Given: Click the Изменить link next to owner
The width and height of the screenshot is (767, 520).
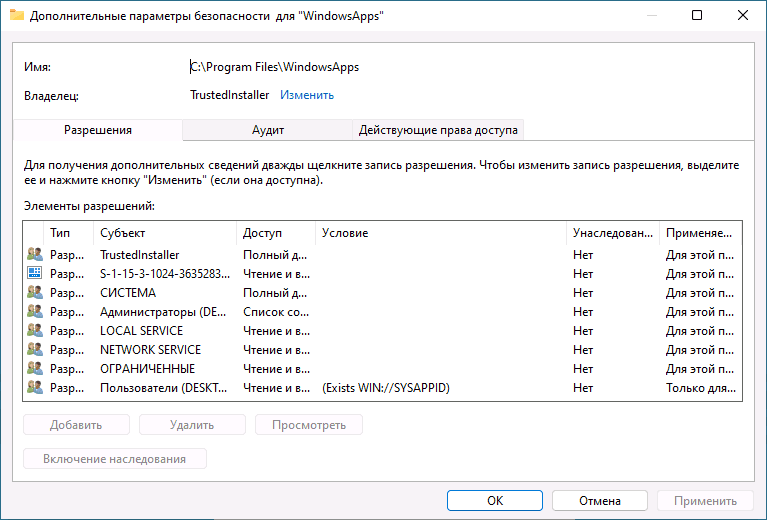Looking at the screenshot, I should click(307, 95).
